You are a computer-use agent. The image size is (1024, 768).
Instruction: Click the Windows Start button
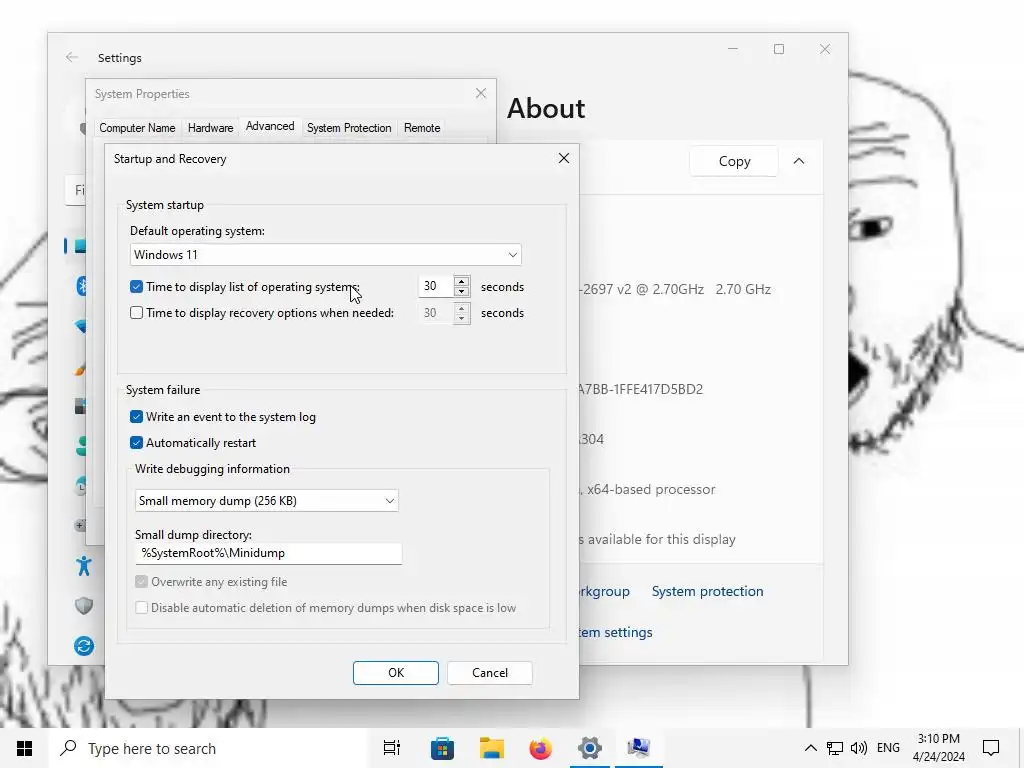(x=24, y=748)
